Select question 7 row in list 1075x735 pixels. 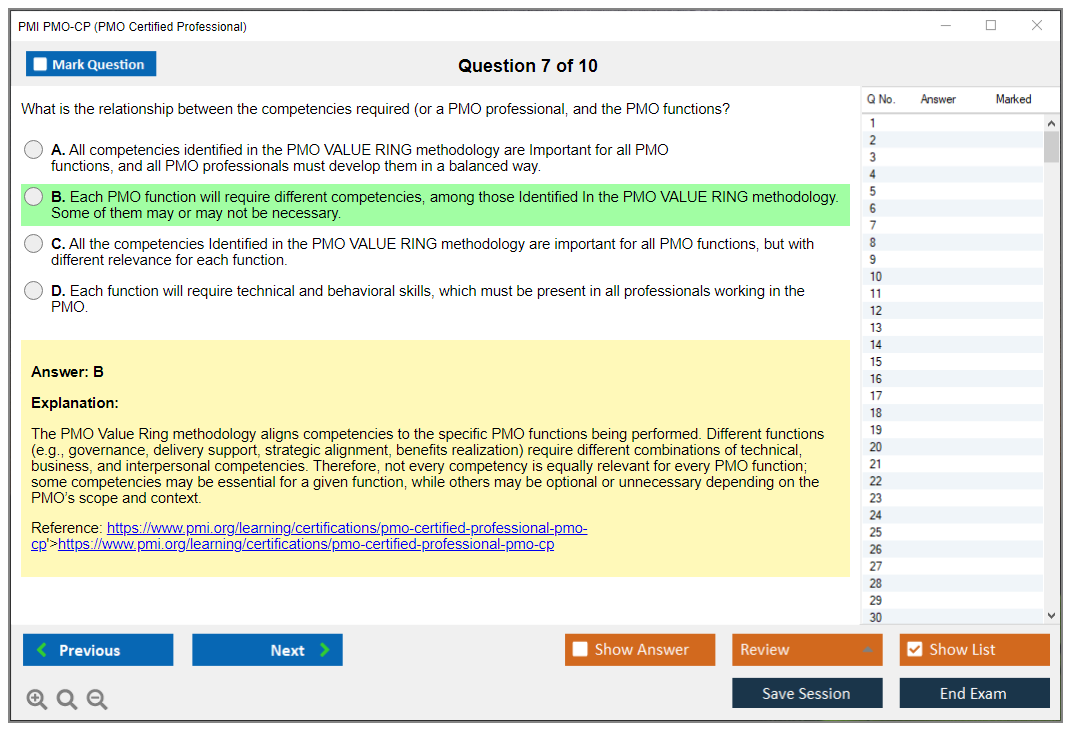pyautogui.click(x=950, y=225)
